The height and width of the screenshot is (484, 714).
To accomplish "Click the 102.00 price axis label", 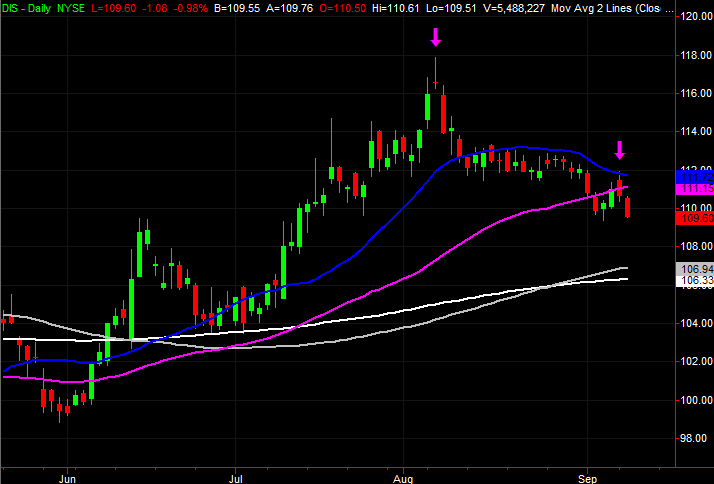I will click(x=697, y=362).
